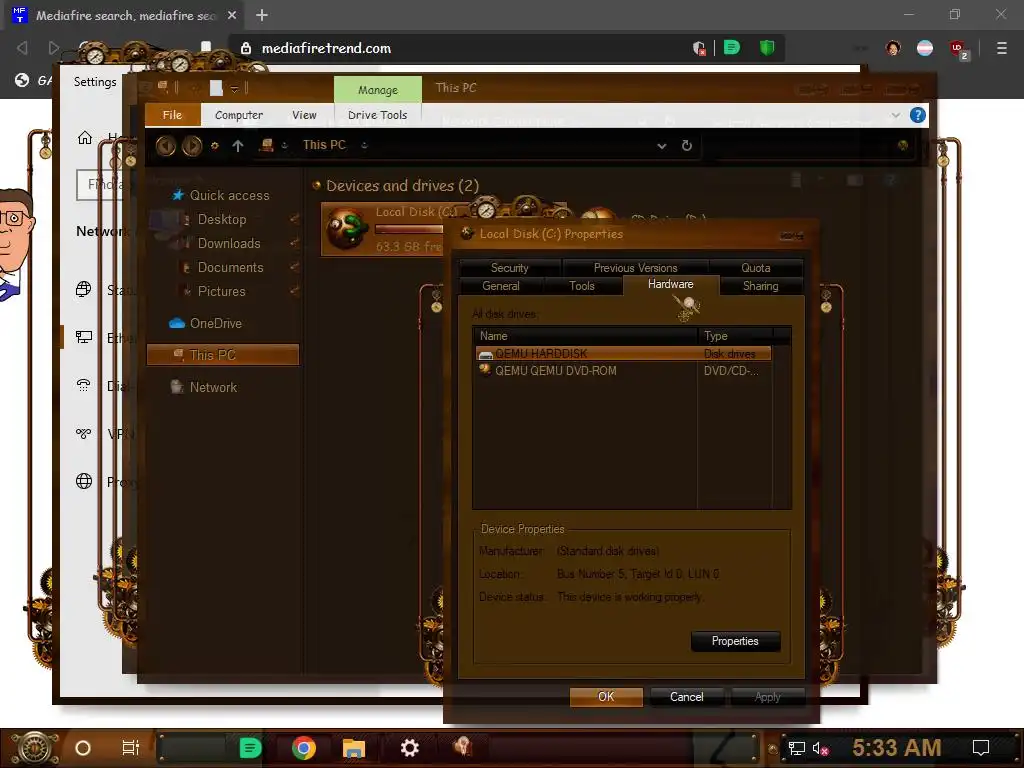The image size is (1024, 768).
Task: Click the Explorer forward navigation round button
Action: click(191, 145)
